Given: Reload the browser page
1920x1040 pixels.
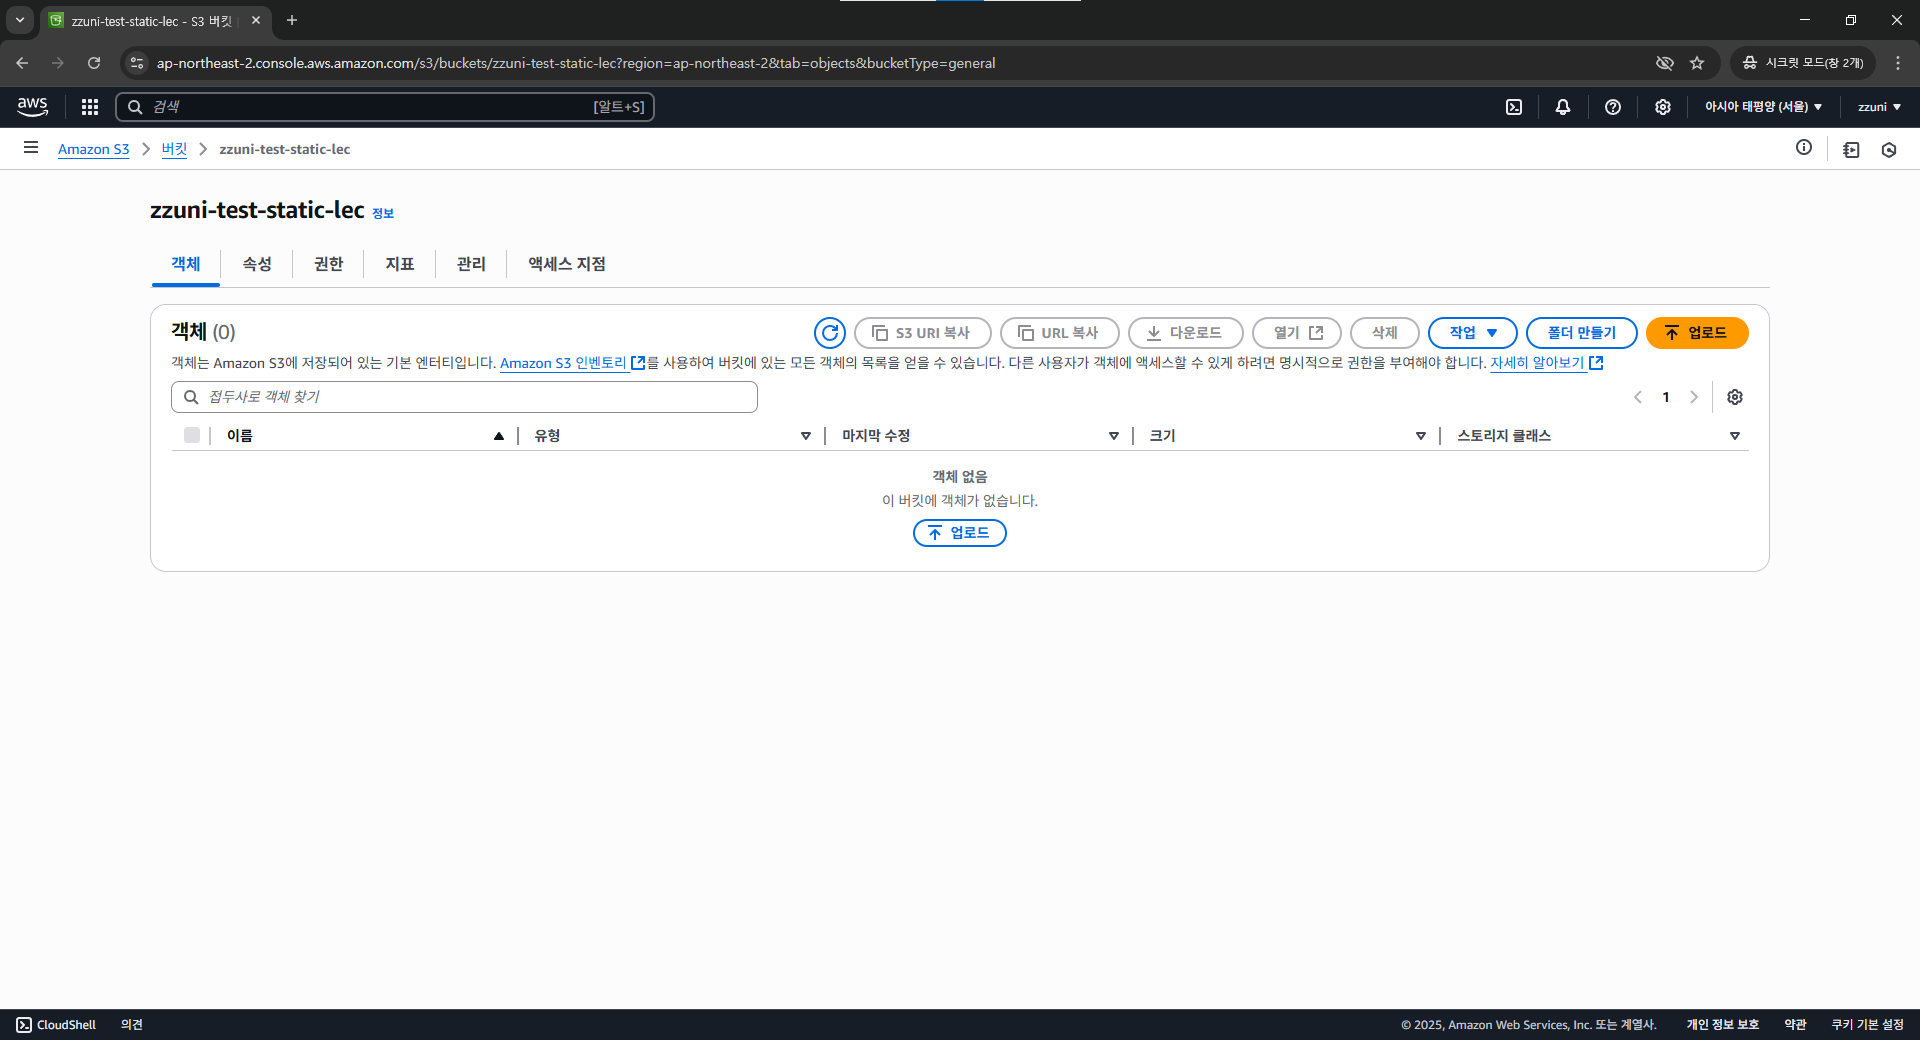Looking at the screenshot, I should tap(94, 63).
